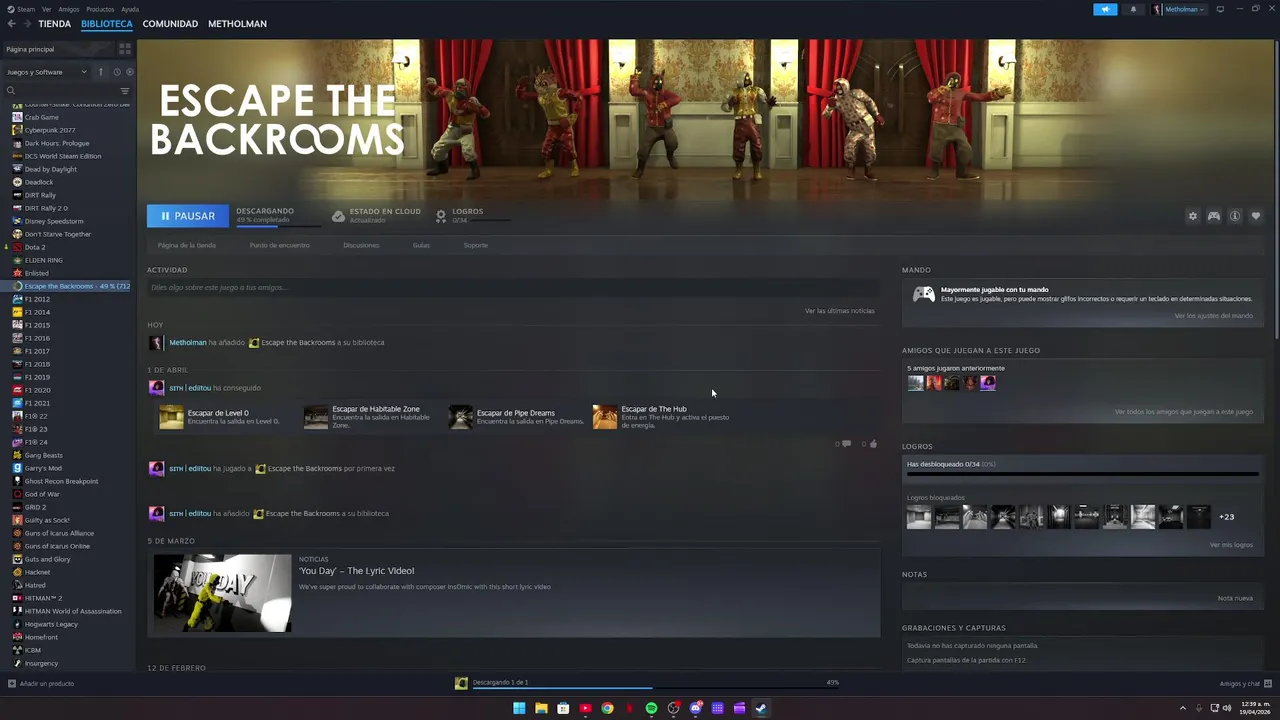
Task: Open Página de la tienda link
Action: [x=187, y=245]
